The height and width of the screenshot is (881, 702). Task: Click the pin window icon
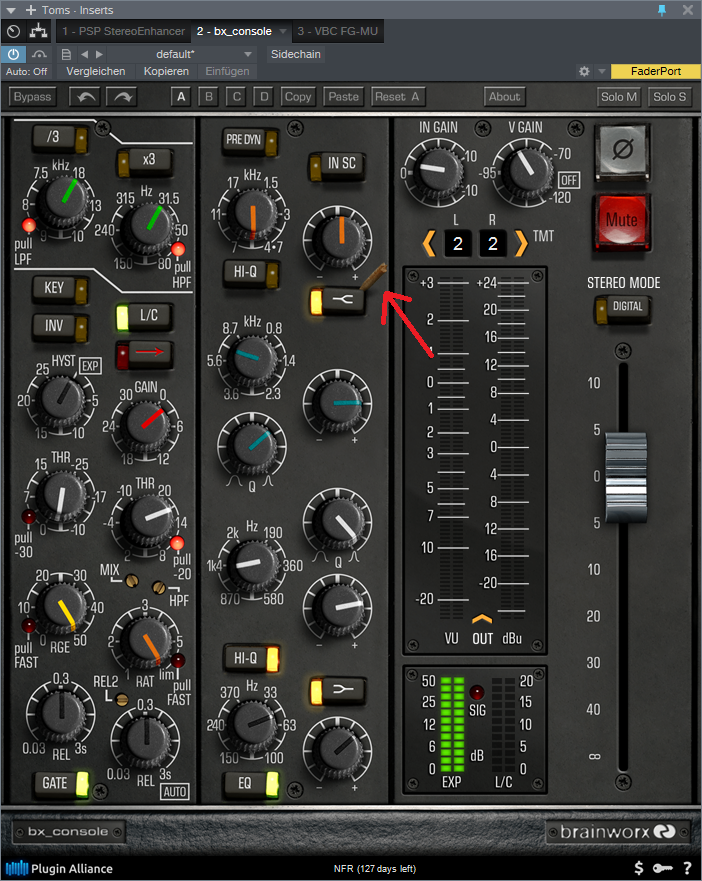click(662, 10)
